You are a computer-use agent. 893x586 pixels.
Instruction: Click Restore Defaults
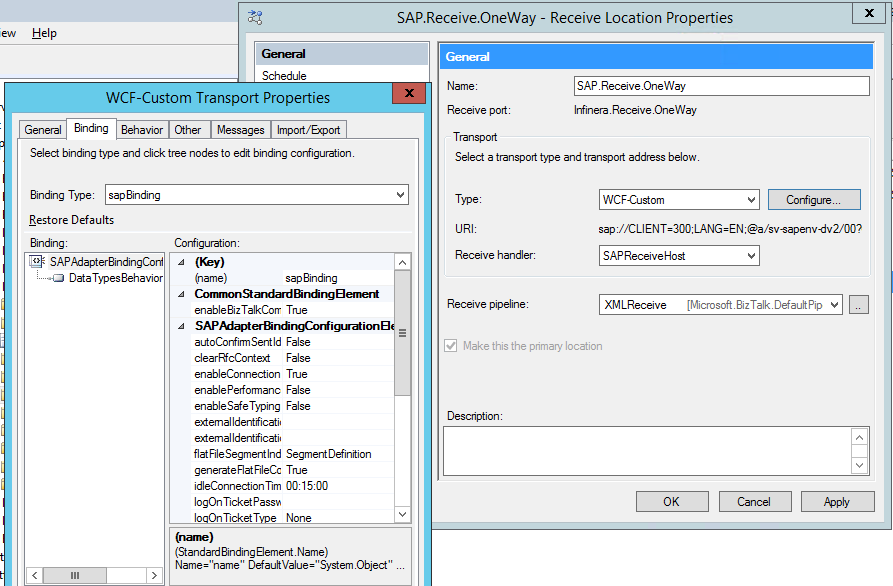point(71,220)
